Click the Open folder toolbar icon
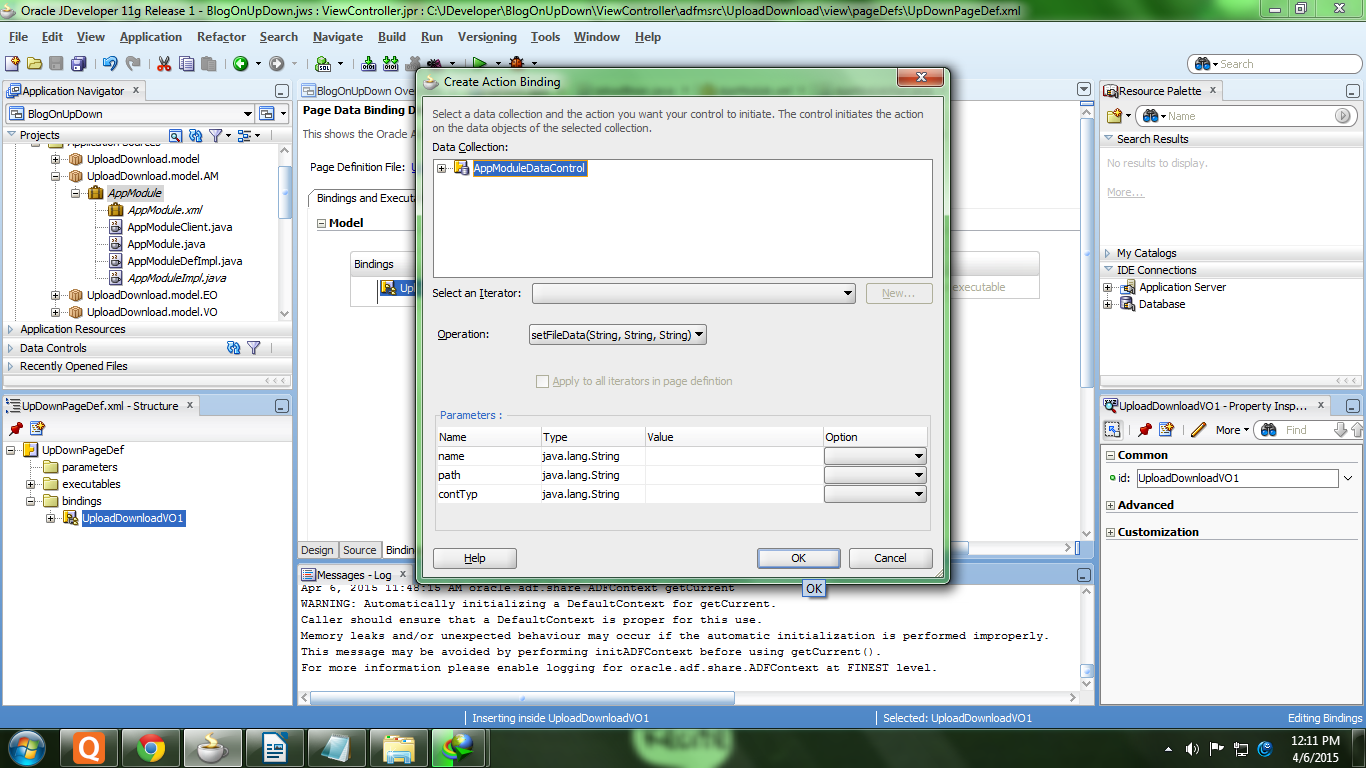1366x768 pixels. tap(34, 64)
